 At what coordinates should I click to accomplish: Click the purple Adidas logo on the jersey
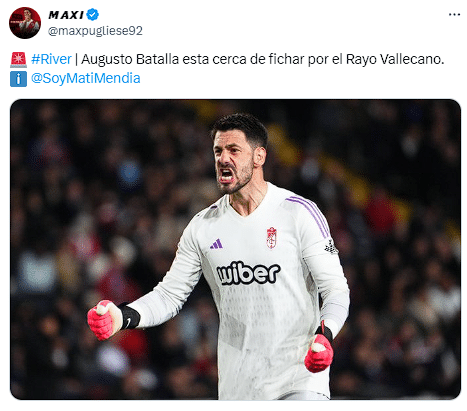(216, 244)
